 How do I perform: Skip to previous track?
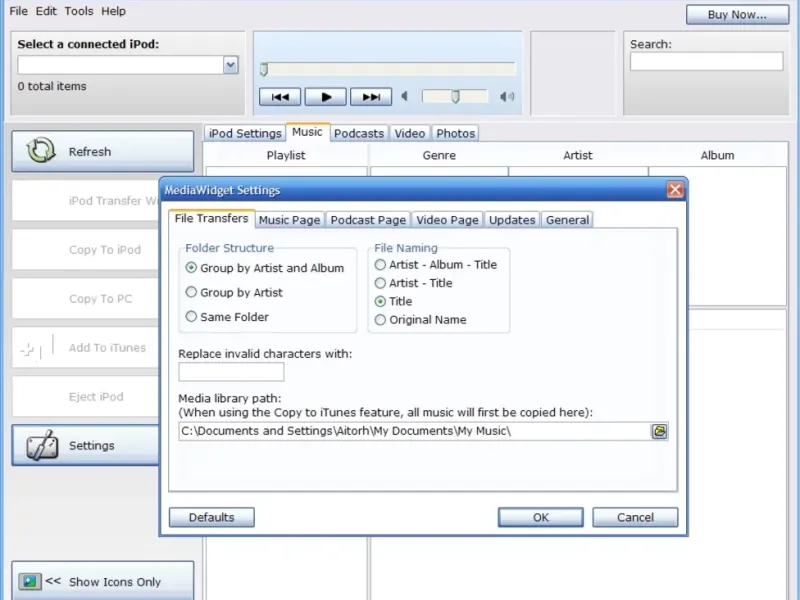point(280,97)
